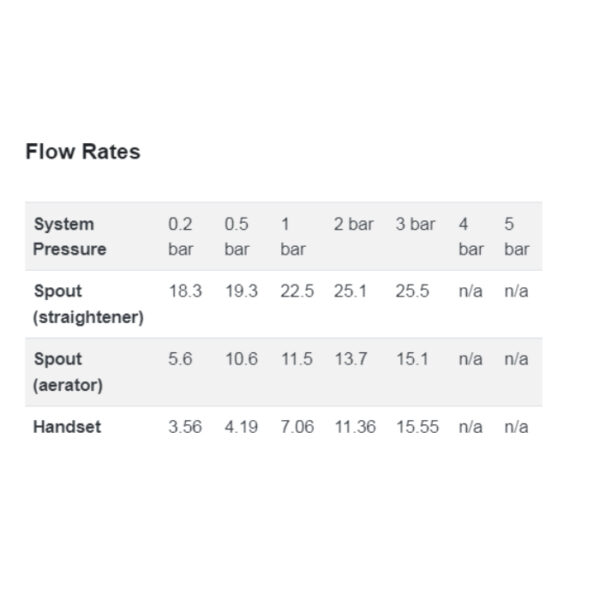Click the 0.2 bar column header
This screenshot has height=600, width=600.
tap(180, 236)
